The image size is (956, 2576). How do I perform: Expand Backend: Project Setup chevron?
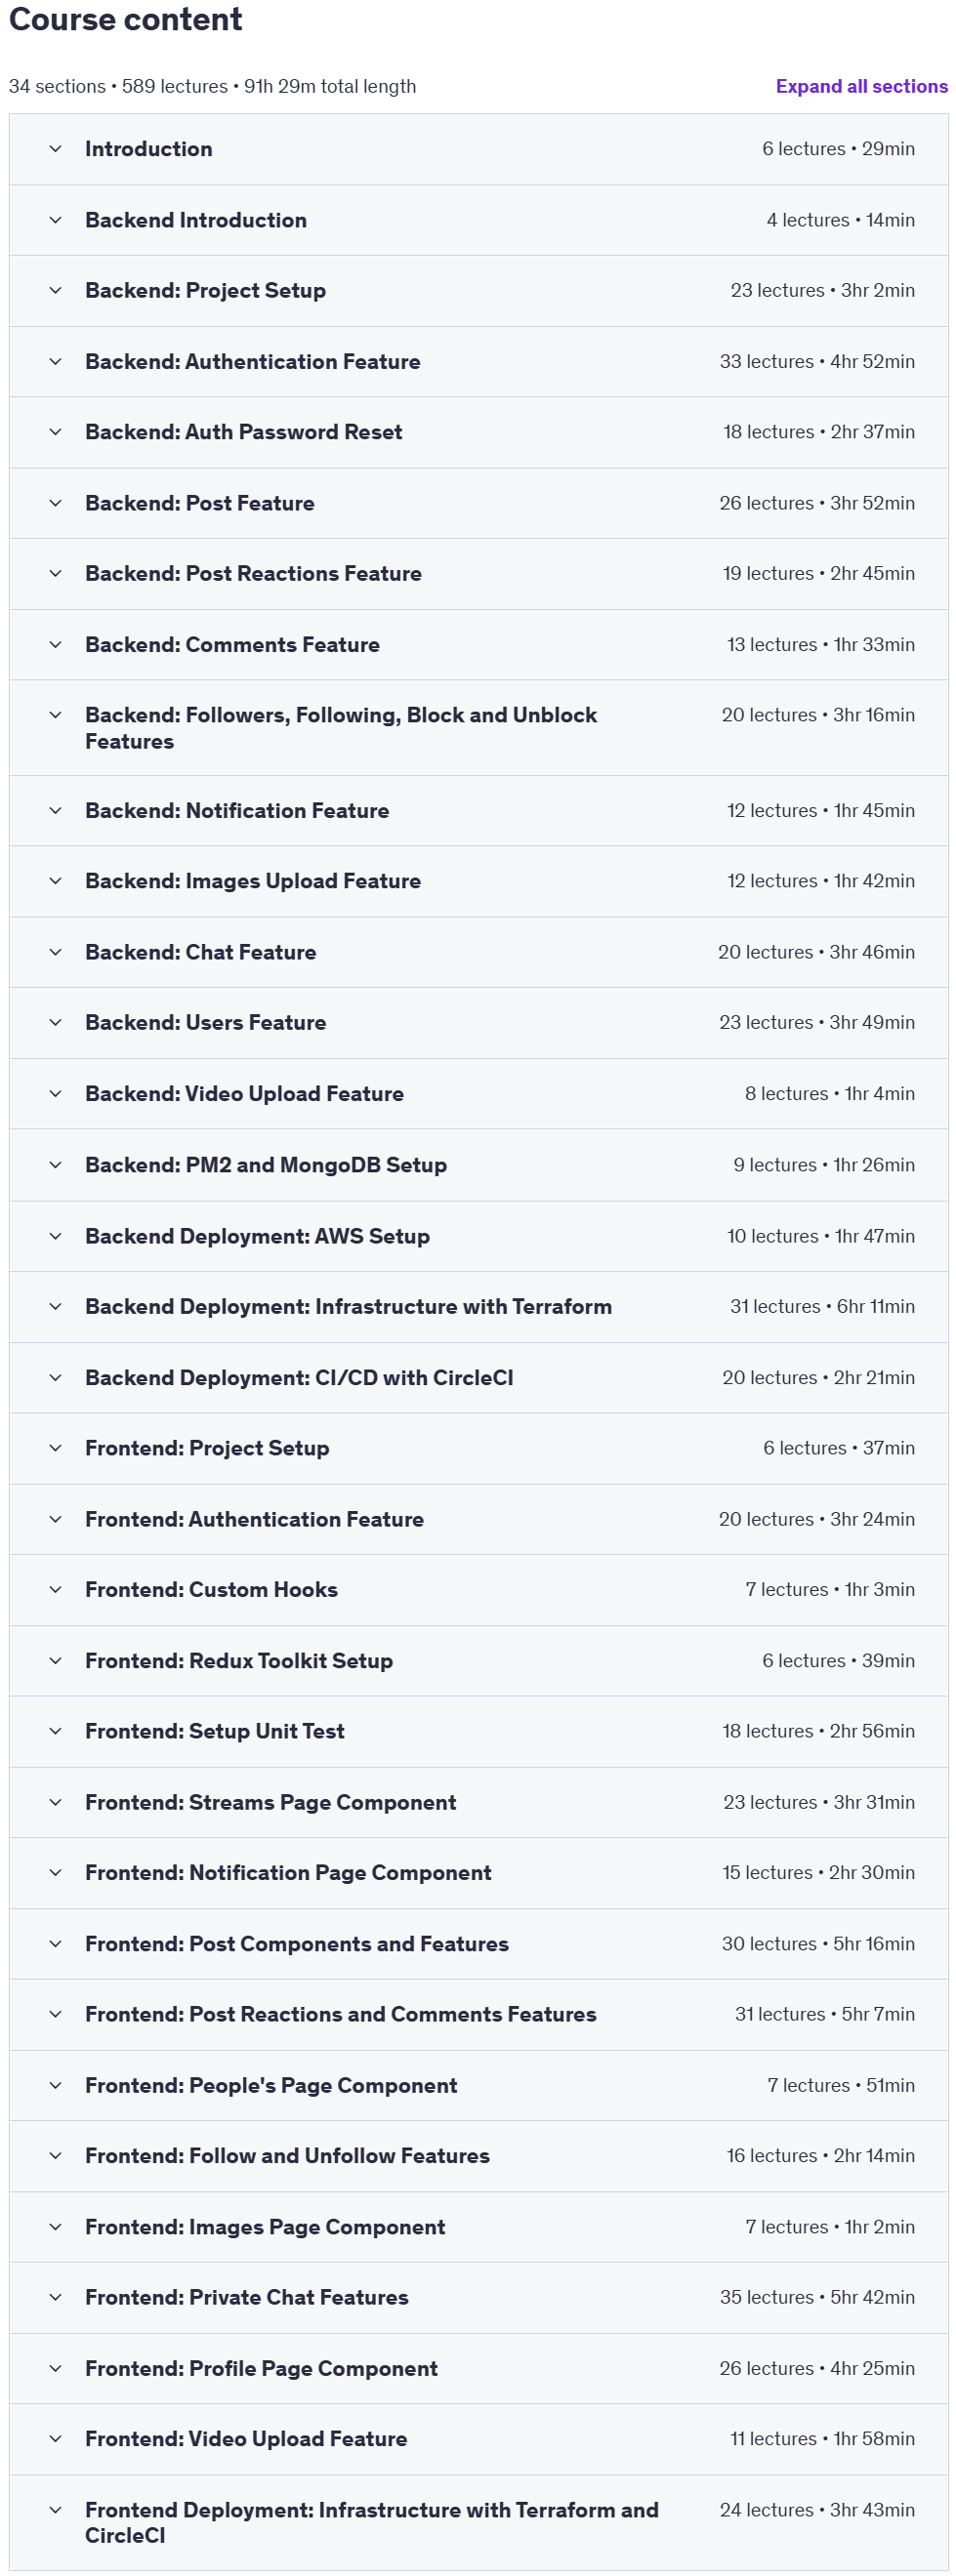[56, 291]
